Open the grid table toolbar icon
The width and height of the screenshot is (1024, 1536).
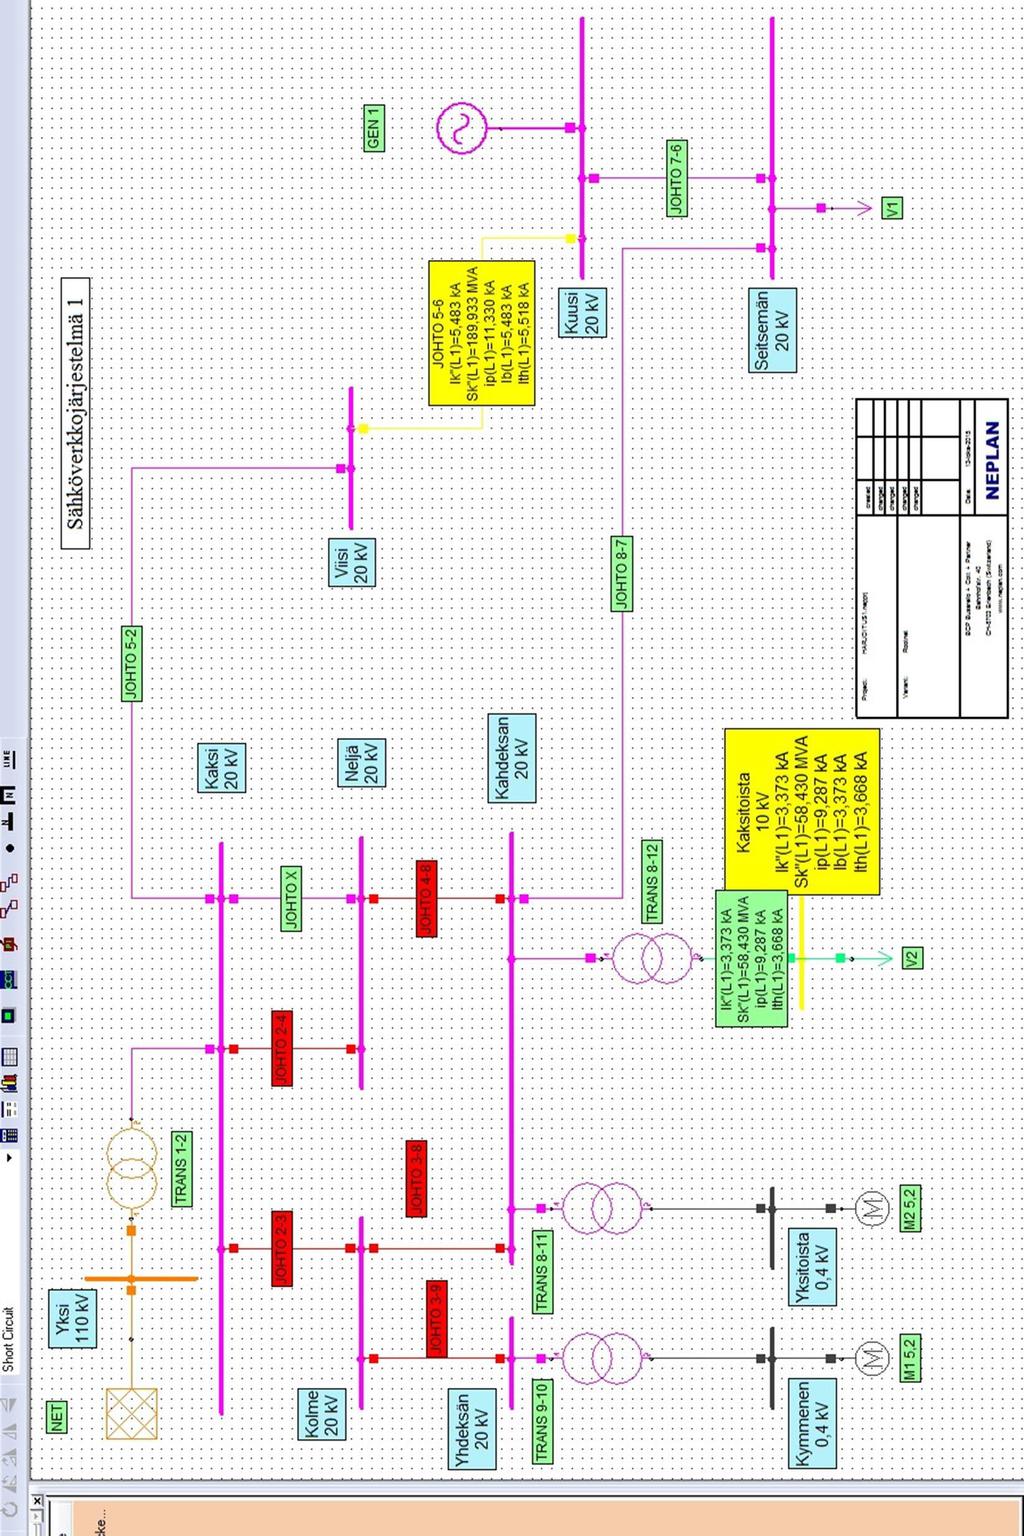point(9,1057)
